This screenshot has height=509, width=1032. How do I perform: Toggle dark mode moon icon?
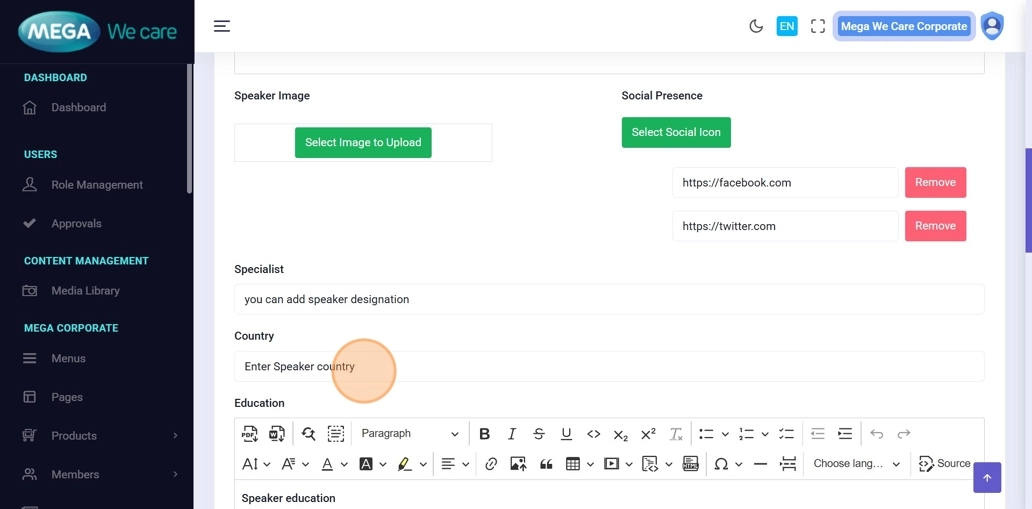pyautogui.click(x=756, y=27)
